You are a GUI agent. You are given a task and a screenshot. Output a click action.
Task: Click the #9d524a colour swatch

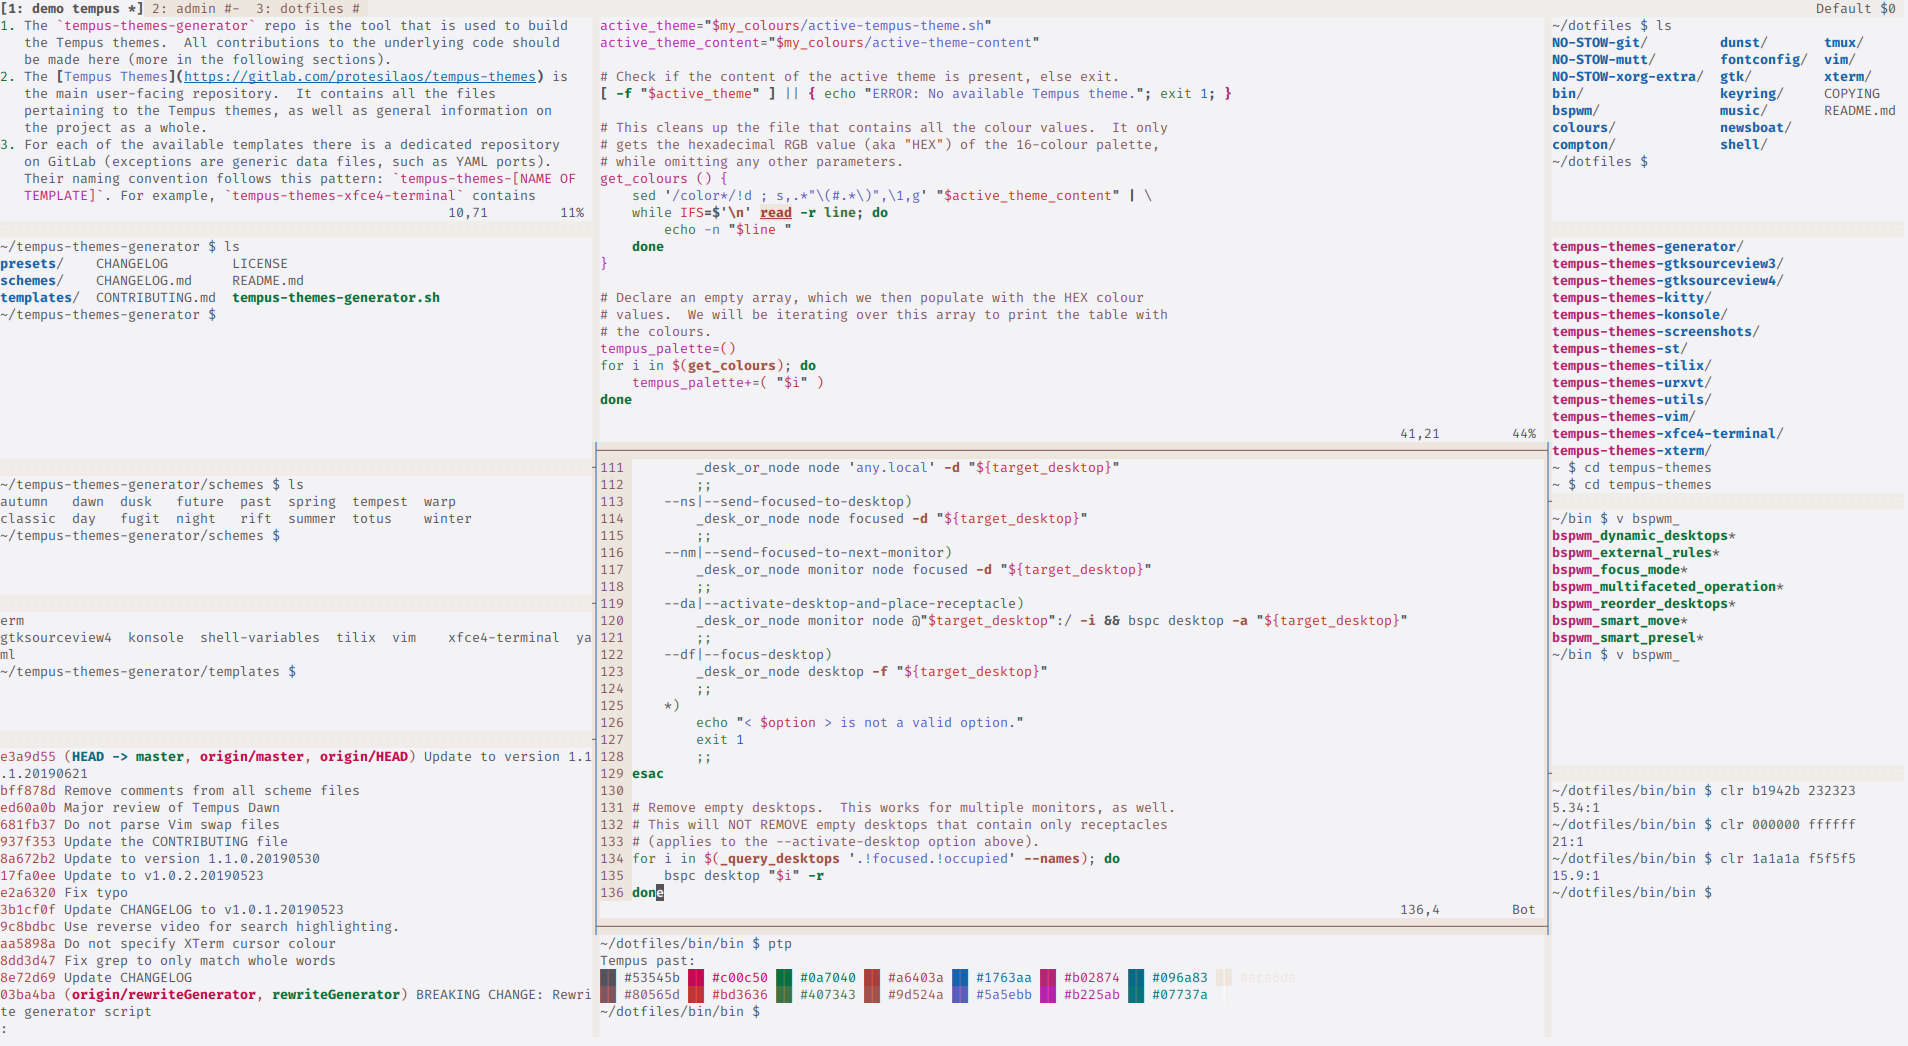pyautogui.click(x=872, y=994)
